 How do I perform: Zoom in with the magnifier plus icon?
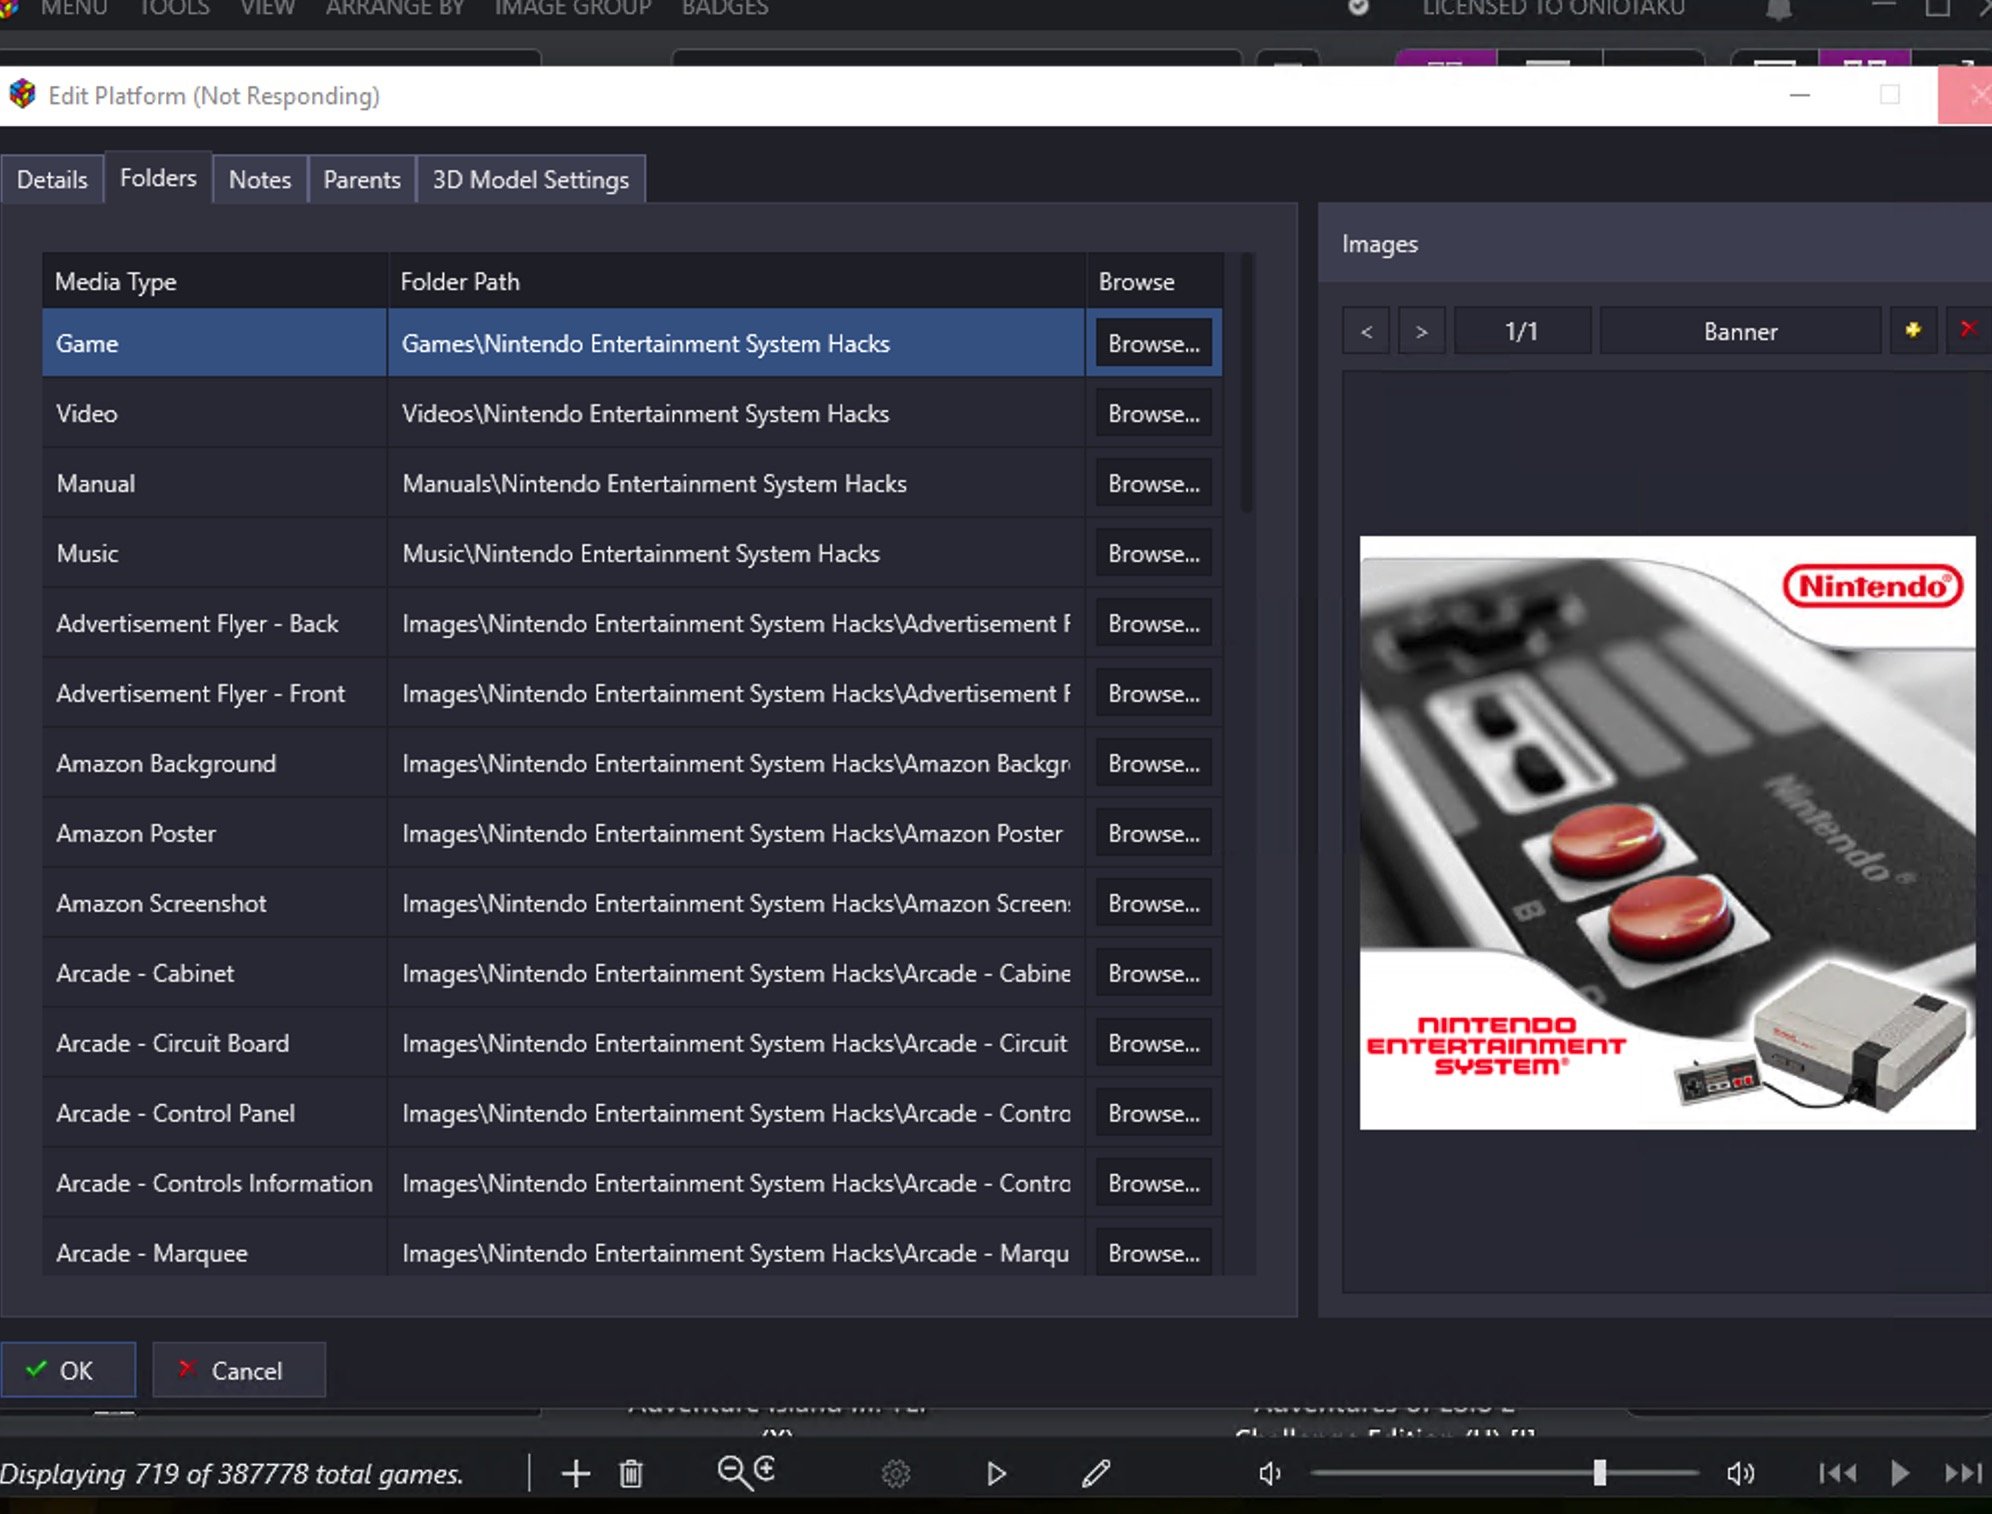point(765,1468)
